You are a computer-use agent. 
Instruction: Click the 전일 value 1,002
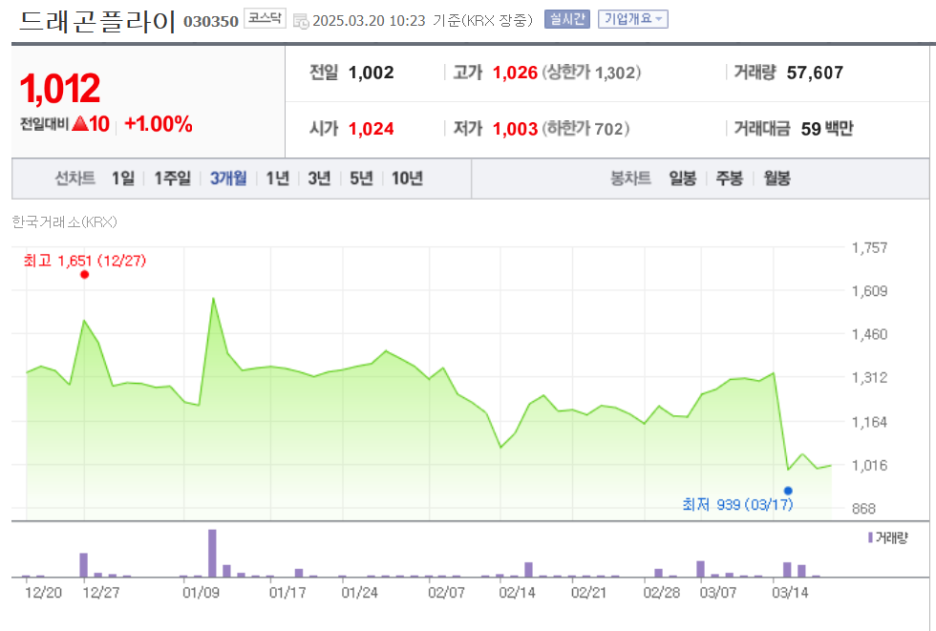371,73
